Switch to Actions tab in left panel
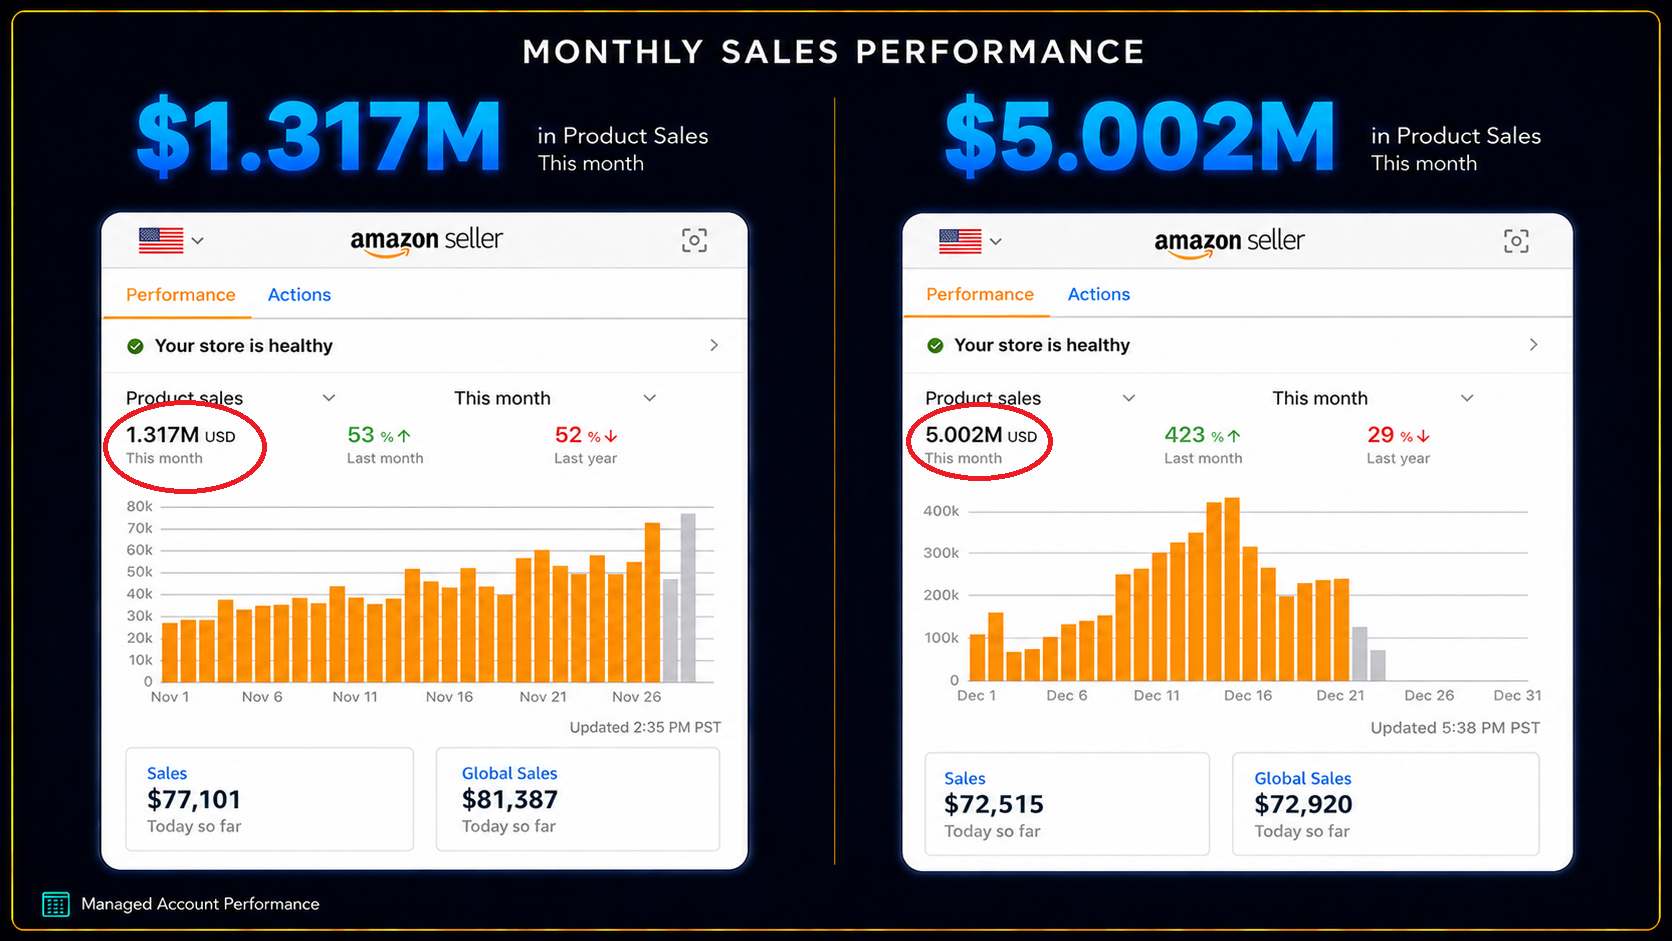This screenshot has height=941, width=1672. 299,295
